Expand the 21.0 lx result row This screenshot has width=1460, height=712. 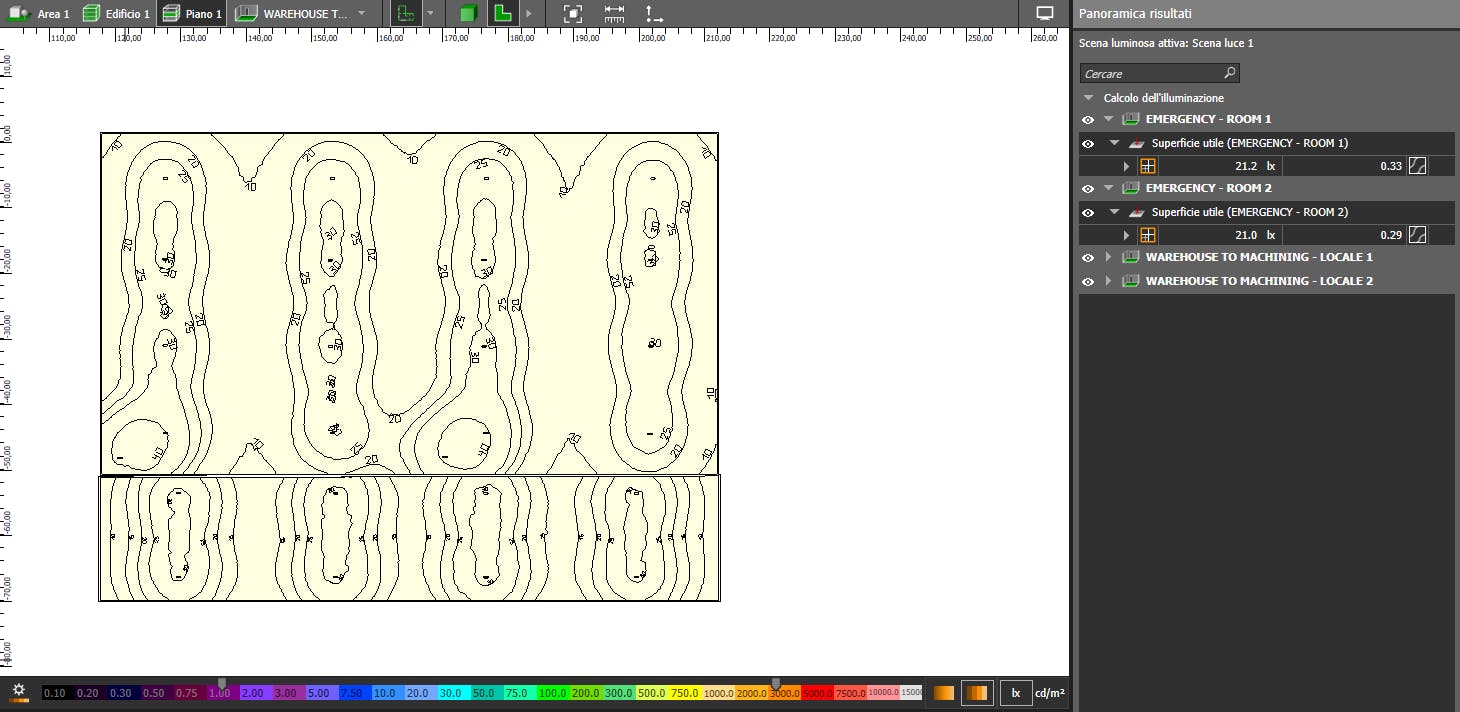(x=1126, y=235)
